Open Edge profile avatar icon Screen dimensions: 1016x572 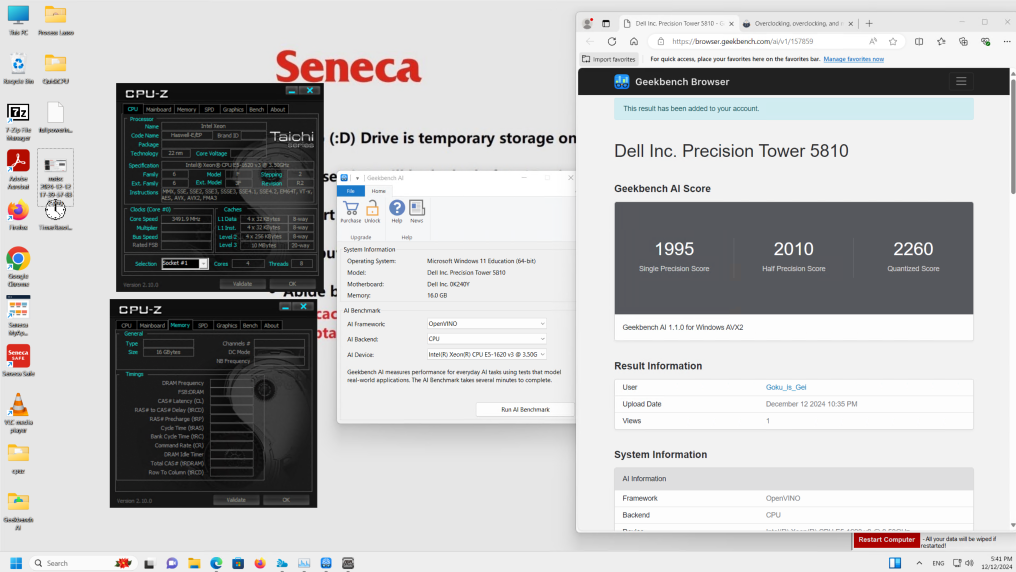point(588,23)
